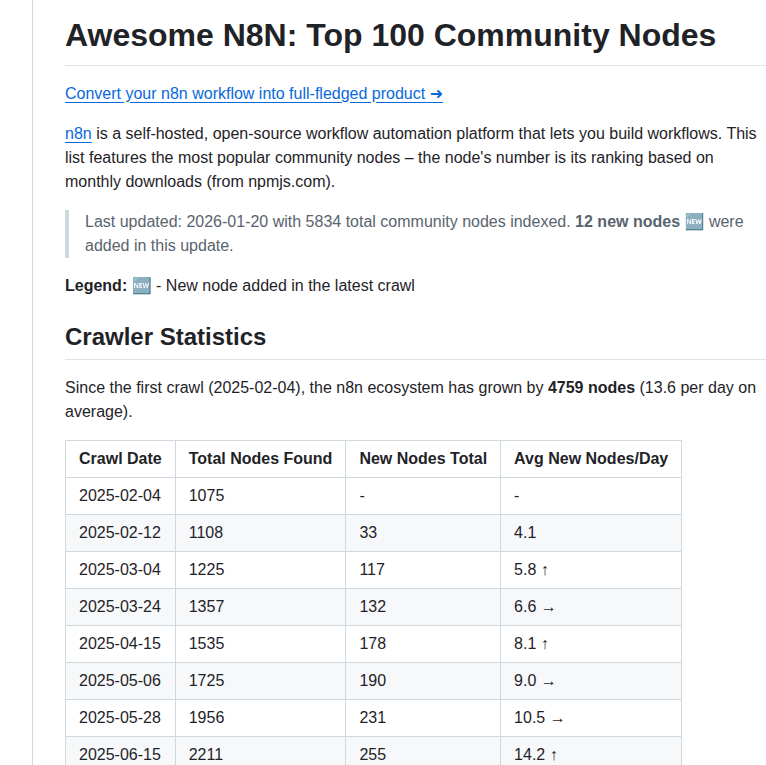Click the new nodes cell 132

(x=423, y=607)
